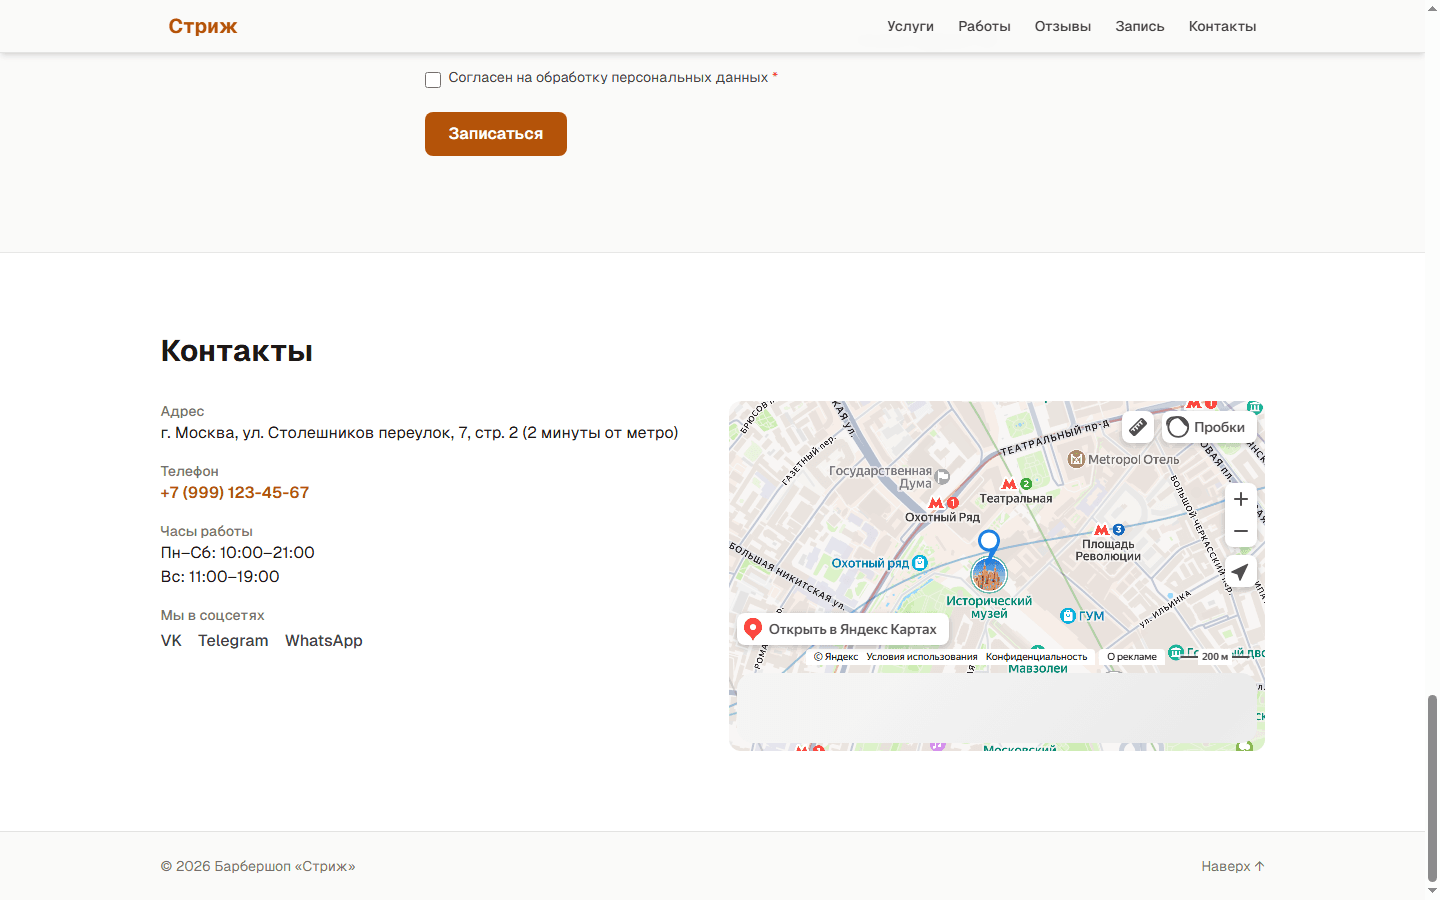
Task: Click the Государственная Дума flag icon
Action: [942, 477]
